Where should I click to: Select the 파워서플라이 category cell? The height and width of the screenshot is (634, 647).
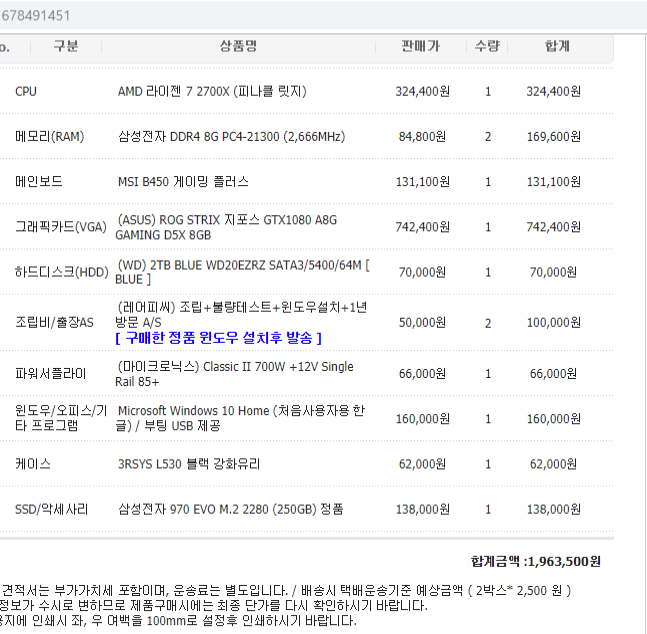coord(51,374)
